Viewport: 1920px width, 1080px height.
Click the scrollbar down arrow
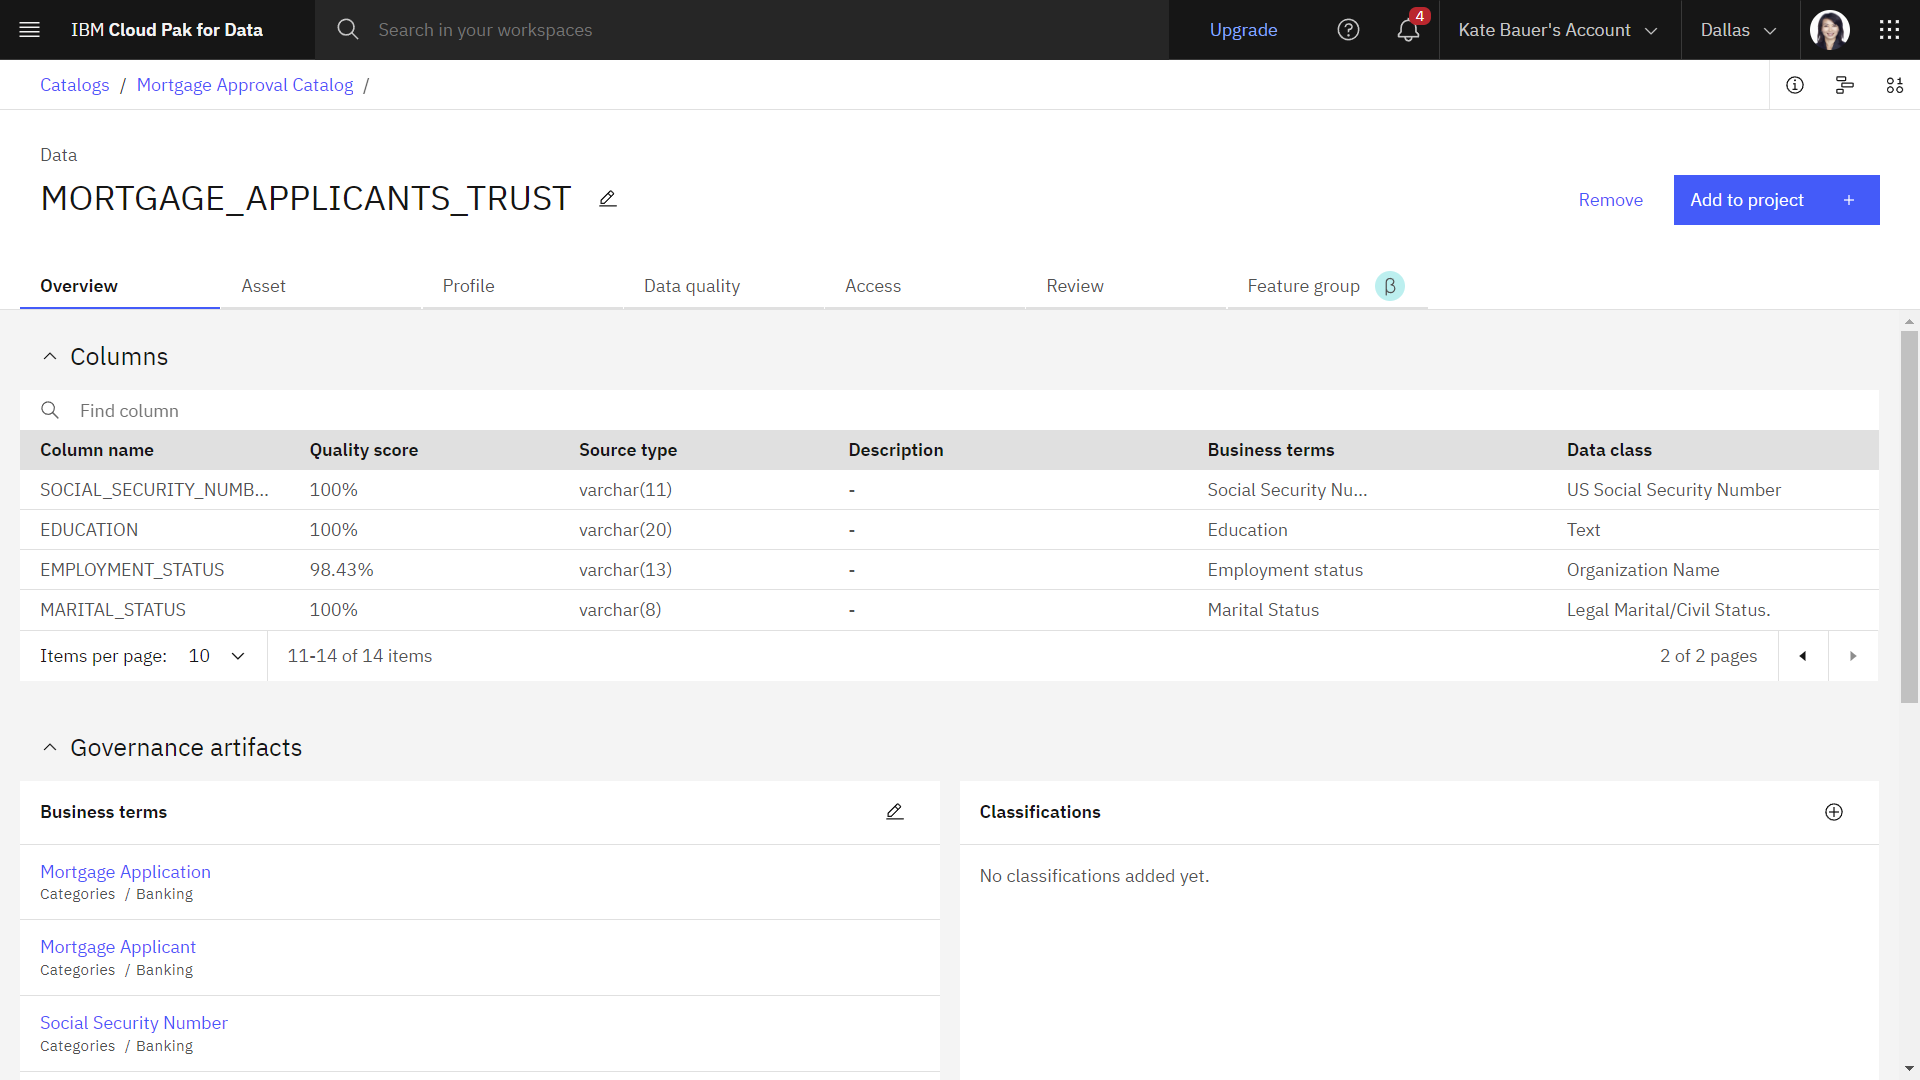pyautogui.click(x=1909, y=1069)
